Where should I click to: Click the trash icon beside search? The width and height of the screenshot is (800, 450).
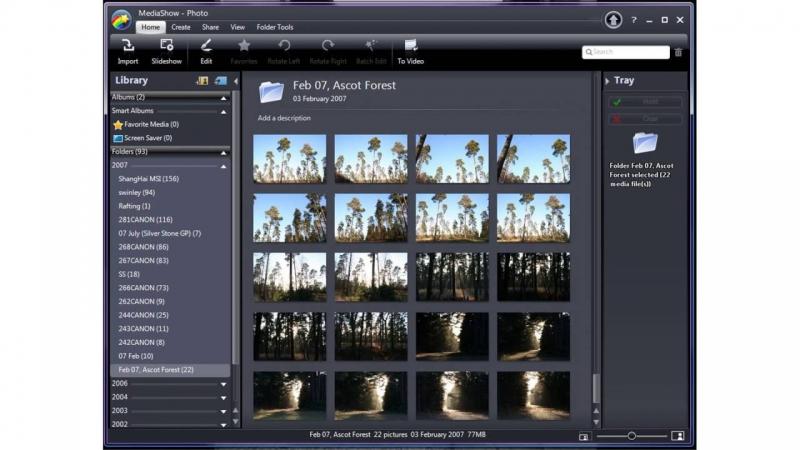678,52
